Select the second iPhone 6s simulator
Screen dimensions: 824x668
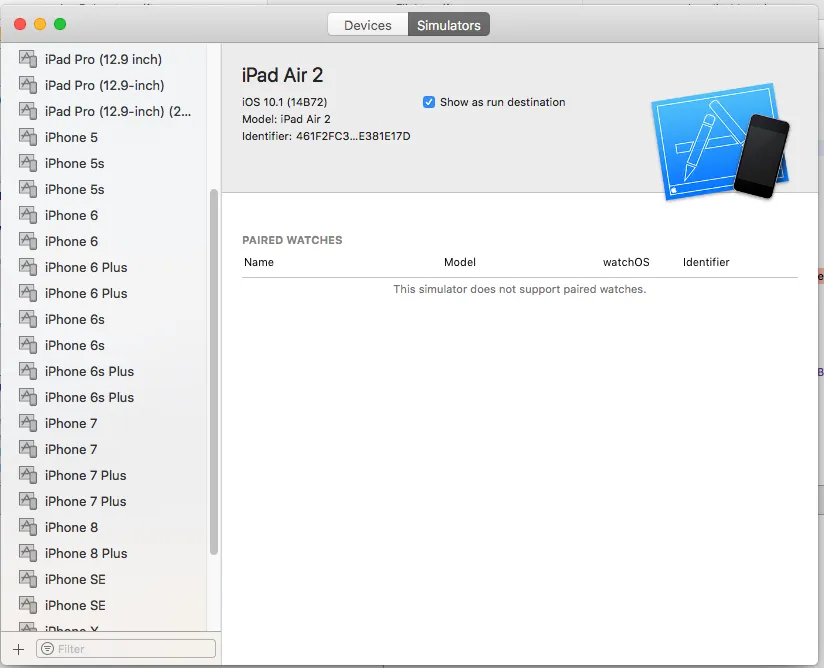[x=75, y=345]
